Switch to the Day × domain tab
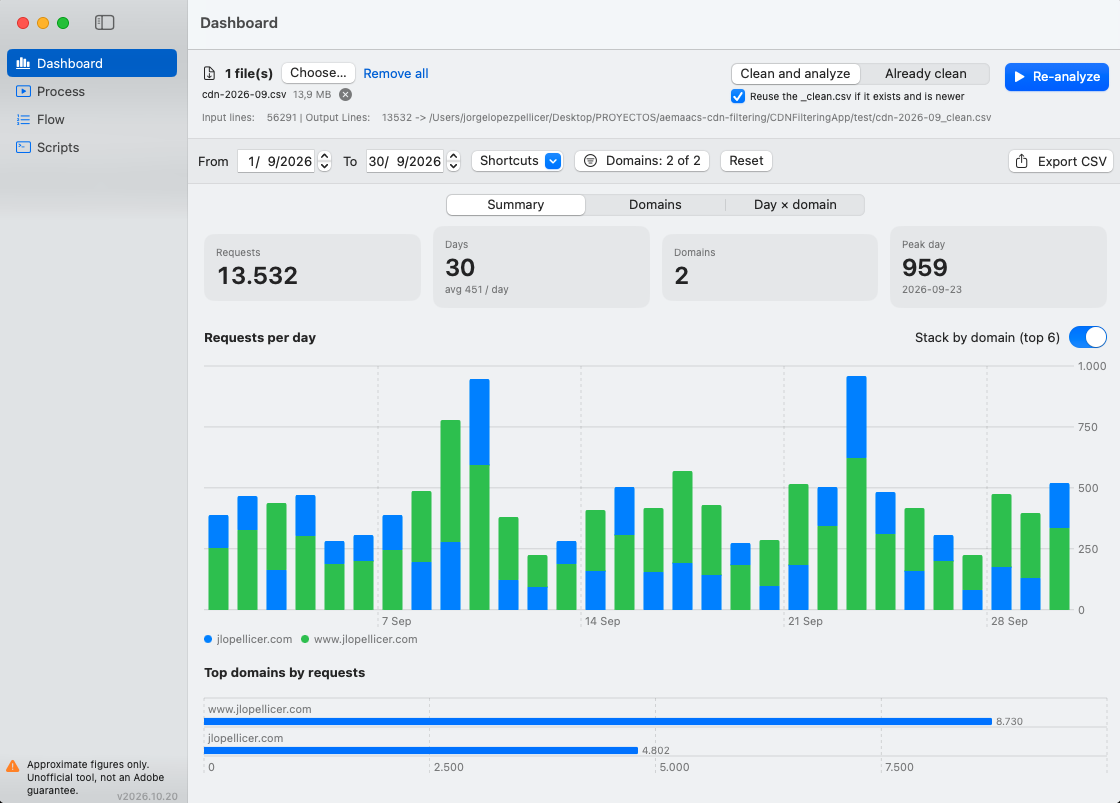Image resolution: width=1120 pixels, height=803 pixels. coord(795,205)
